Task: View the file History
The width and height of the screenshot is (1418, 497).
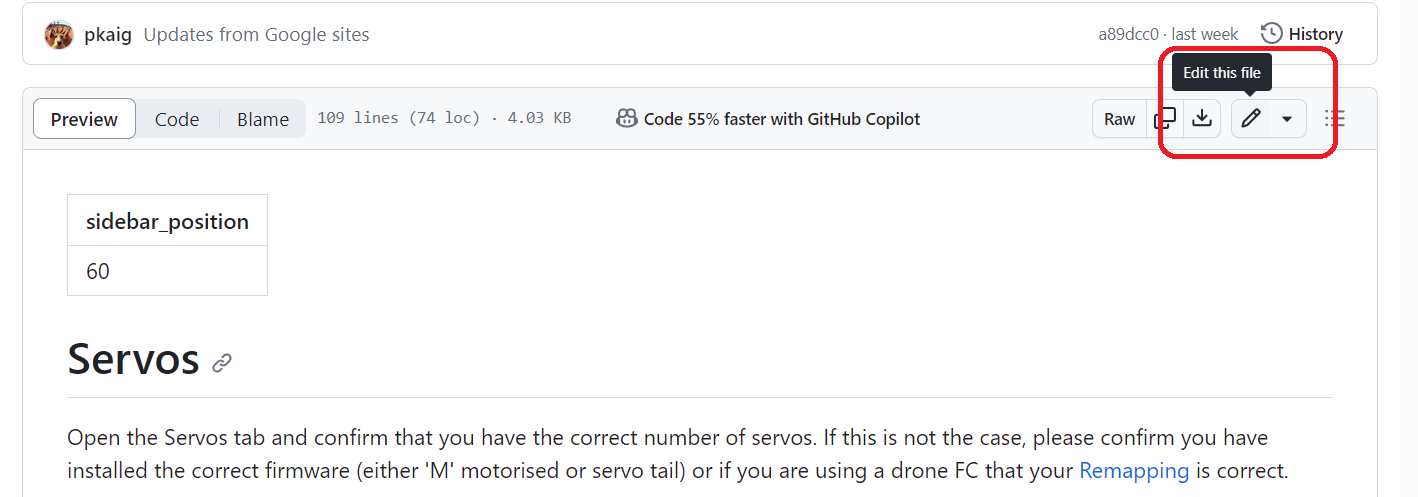Action: [1302, 34]
